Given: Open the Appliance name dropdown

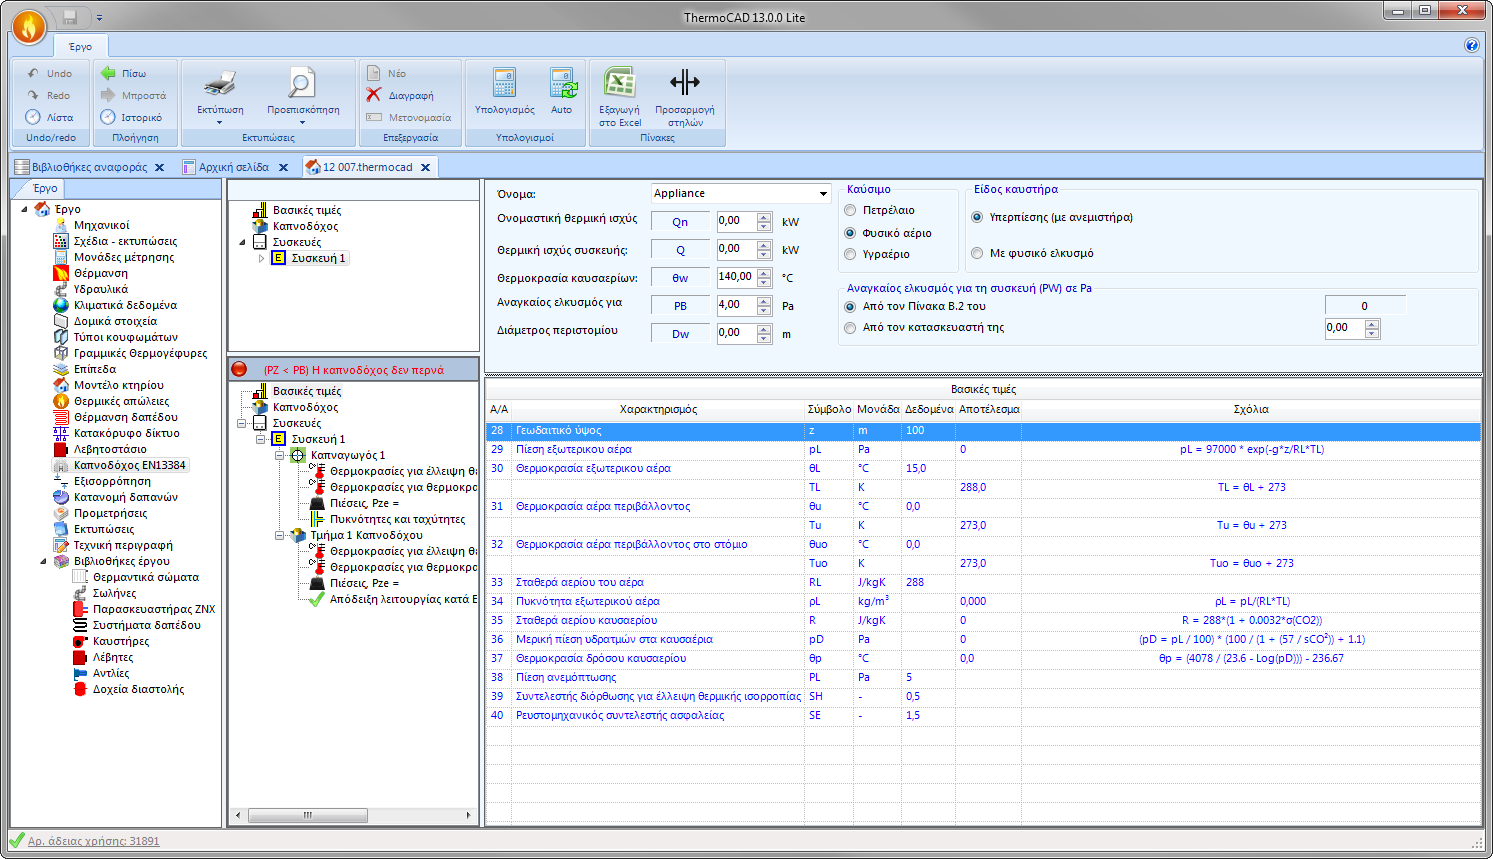Looking at the screenshot, I should point(823,194).
